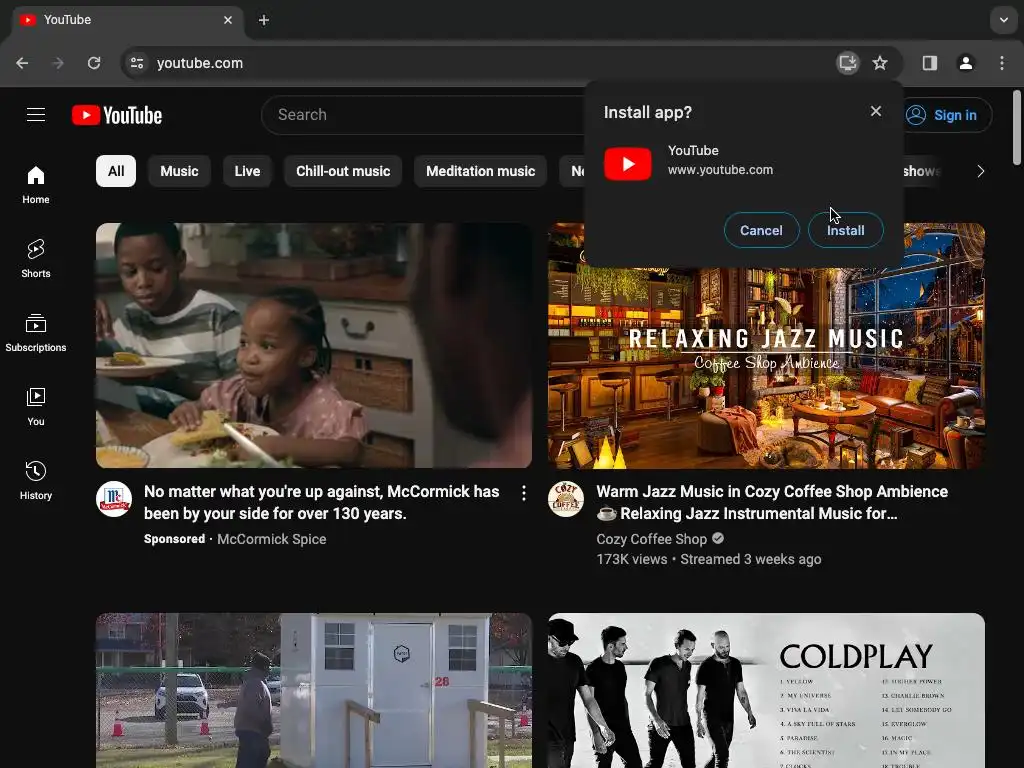Viewport: 1024px width, 768px height.
Task: Dismiss the Install app dialog with X
Action: coord(876,112)
